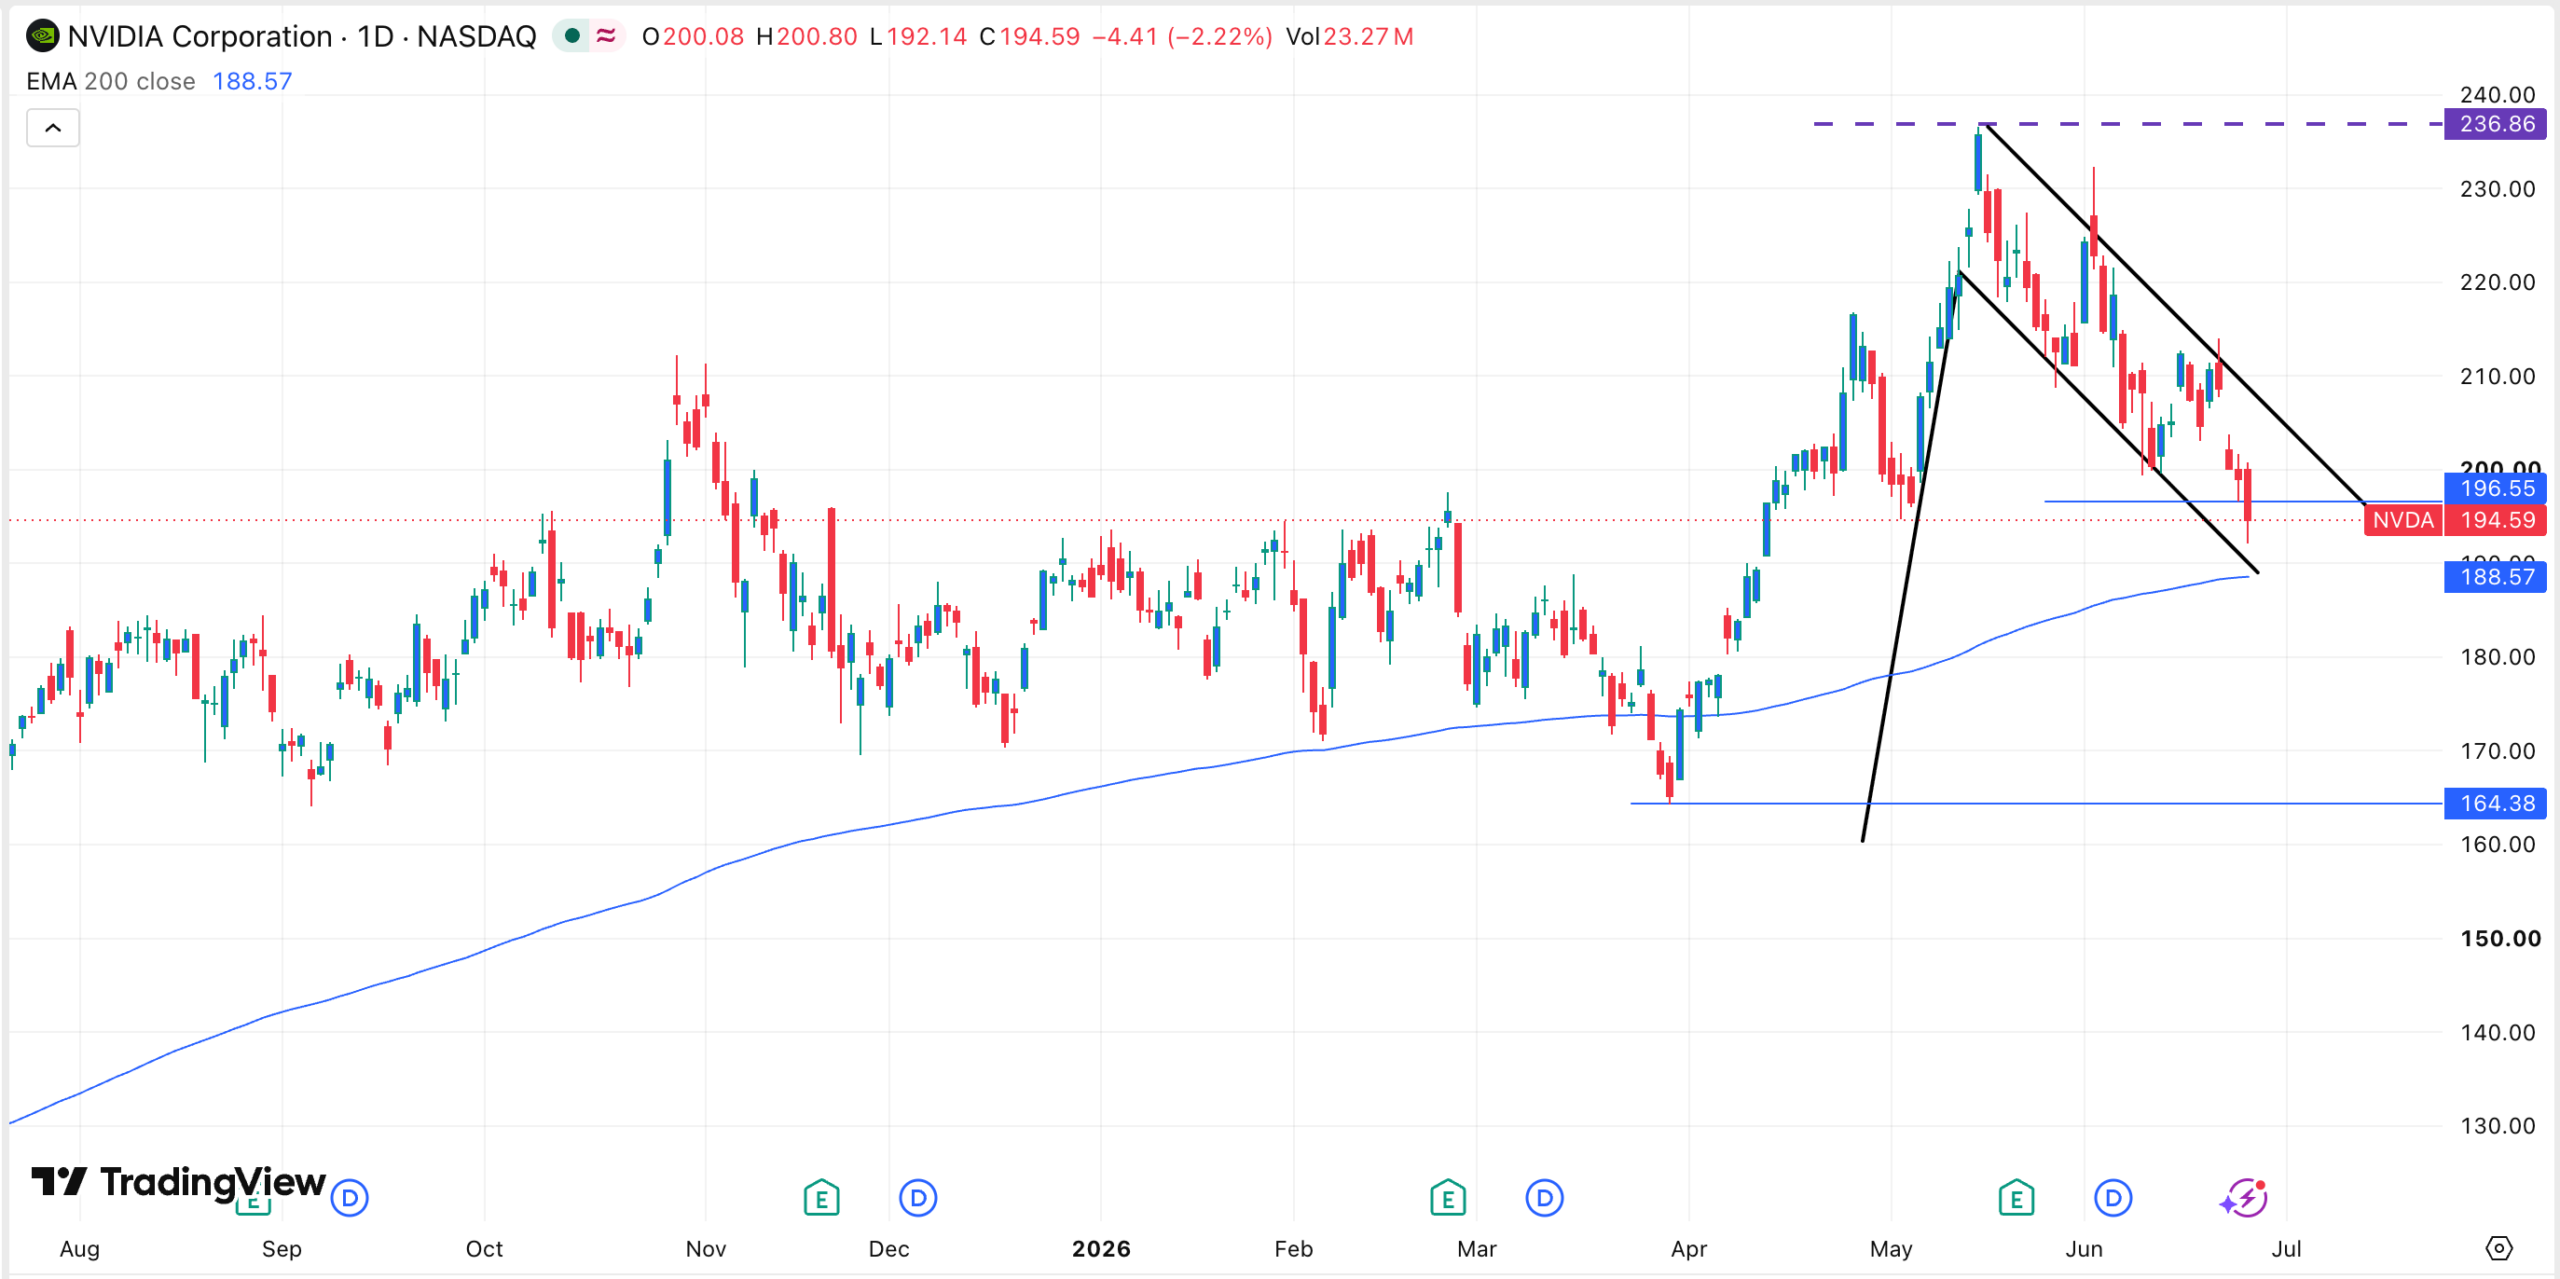
Task: Open the earnings E marker in late May
Action: 2016,1197
